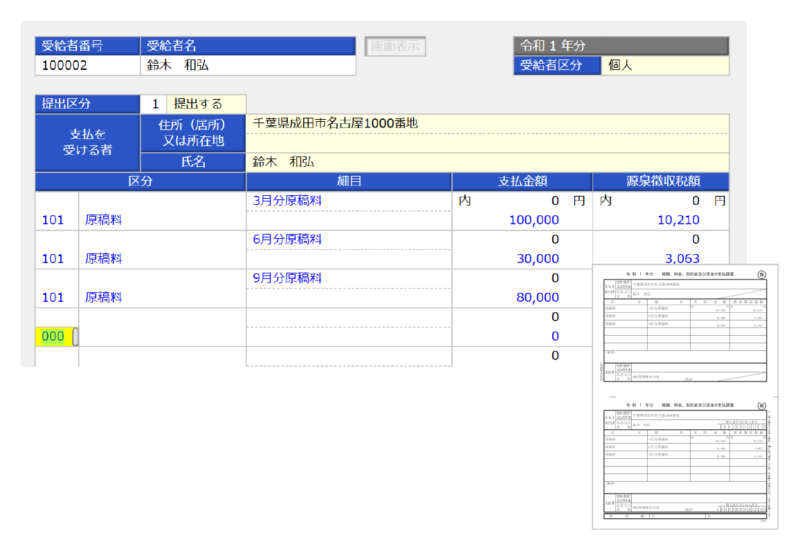Select recipient number field 100002
This screenshot has width=800, height=551.
[x=88, y=65]
